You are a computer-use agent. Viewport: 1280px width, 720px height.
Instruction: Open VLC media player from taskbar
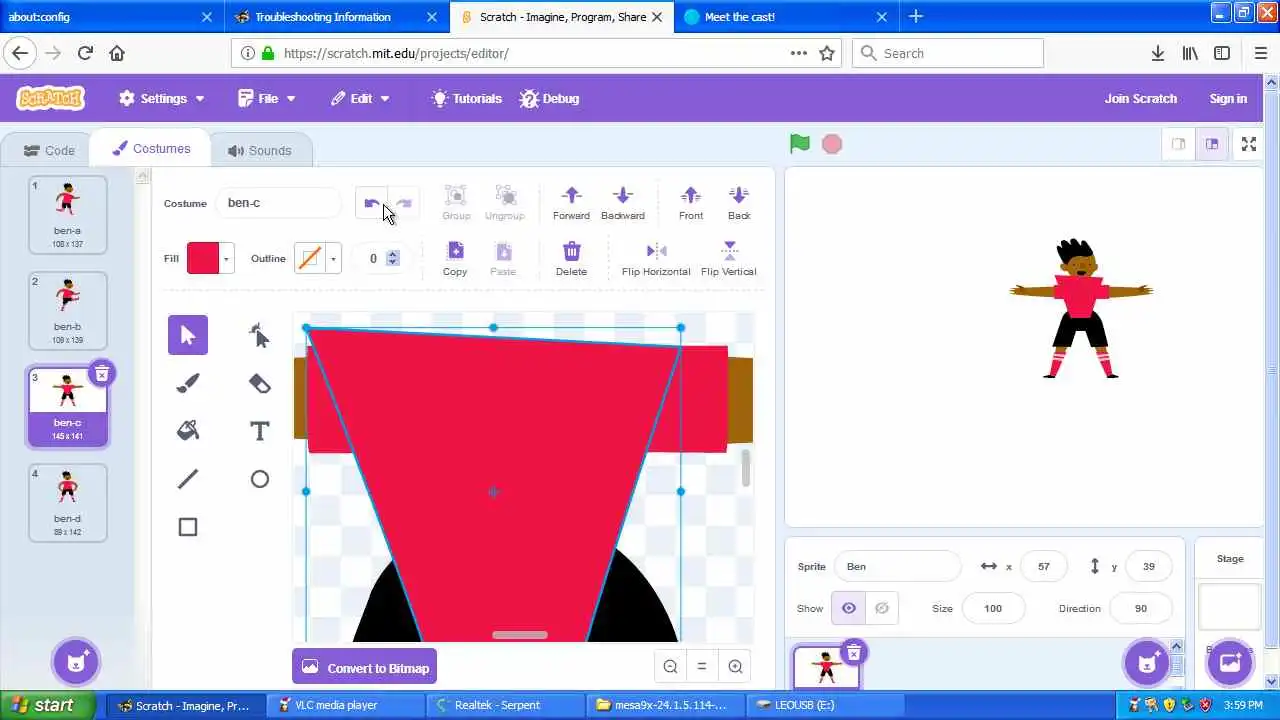pos(347,705)
